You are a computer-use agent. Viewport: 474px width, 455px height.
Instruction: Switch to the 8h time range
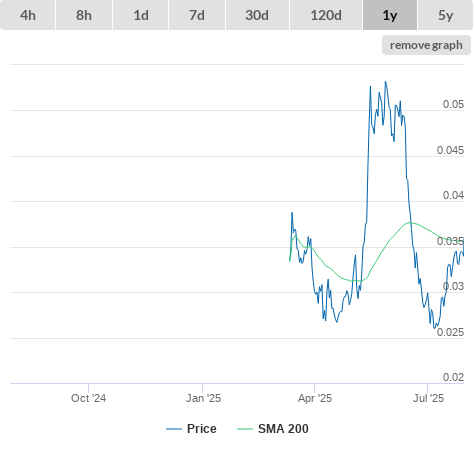84,15
